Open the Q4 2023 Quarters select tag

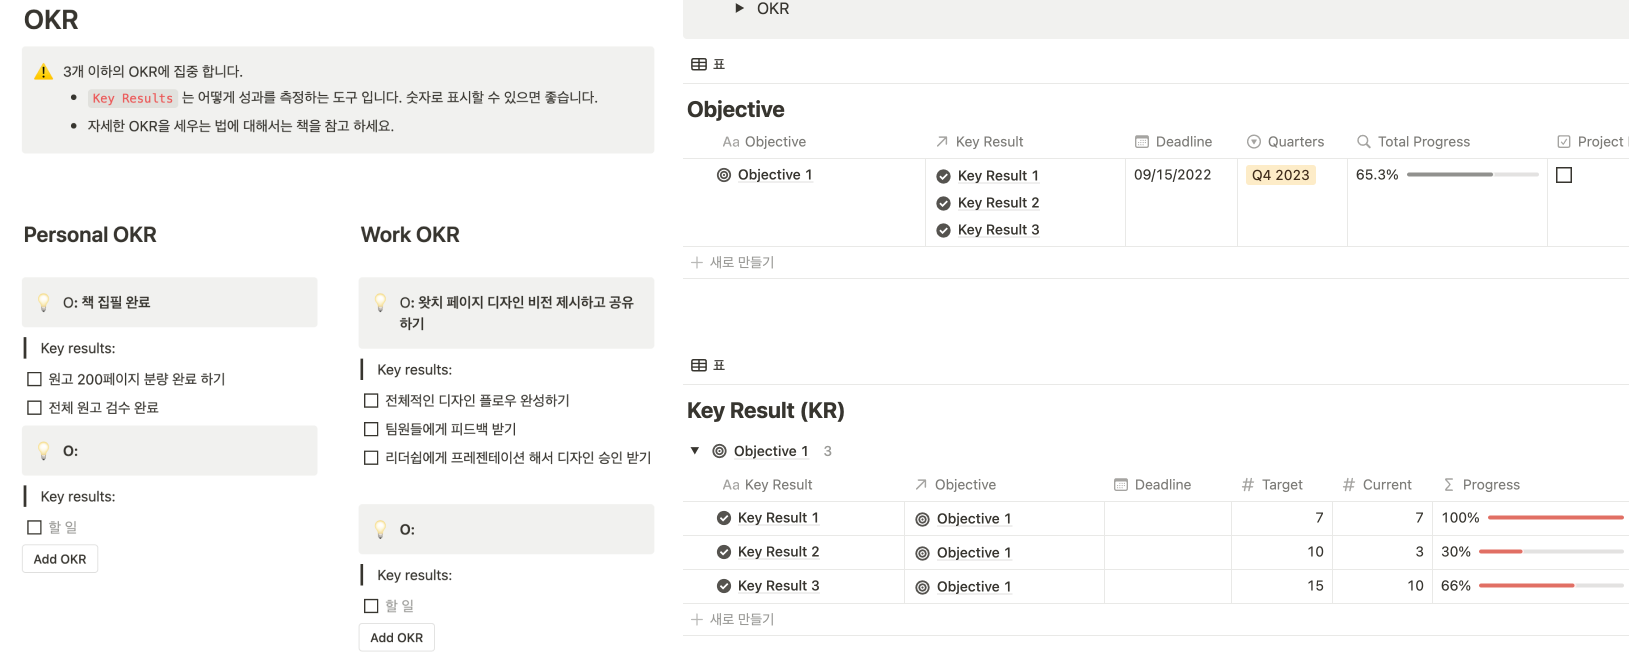[1280, 175]
